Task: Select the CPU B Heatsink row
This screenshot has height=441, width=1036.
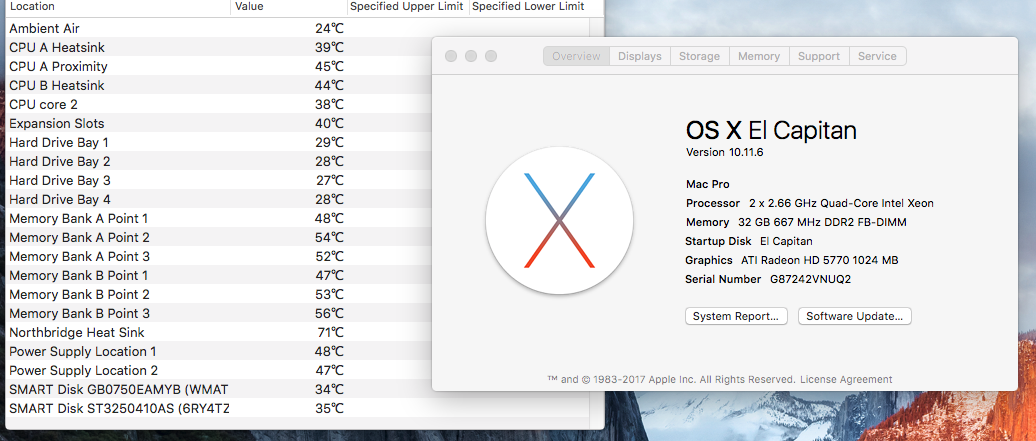Action: tap(219, 85)
